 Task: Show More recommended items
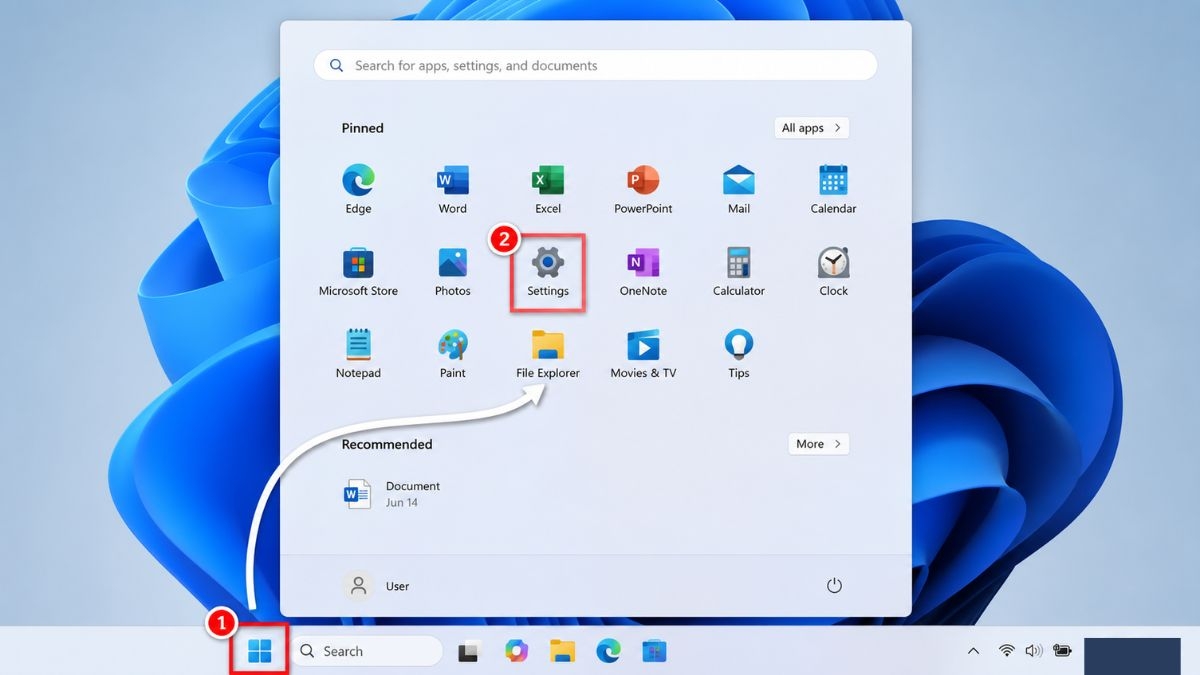818,444
